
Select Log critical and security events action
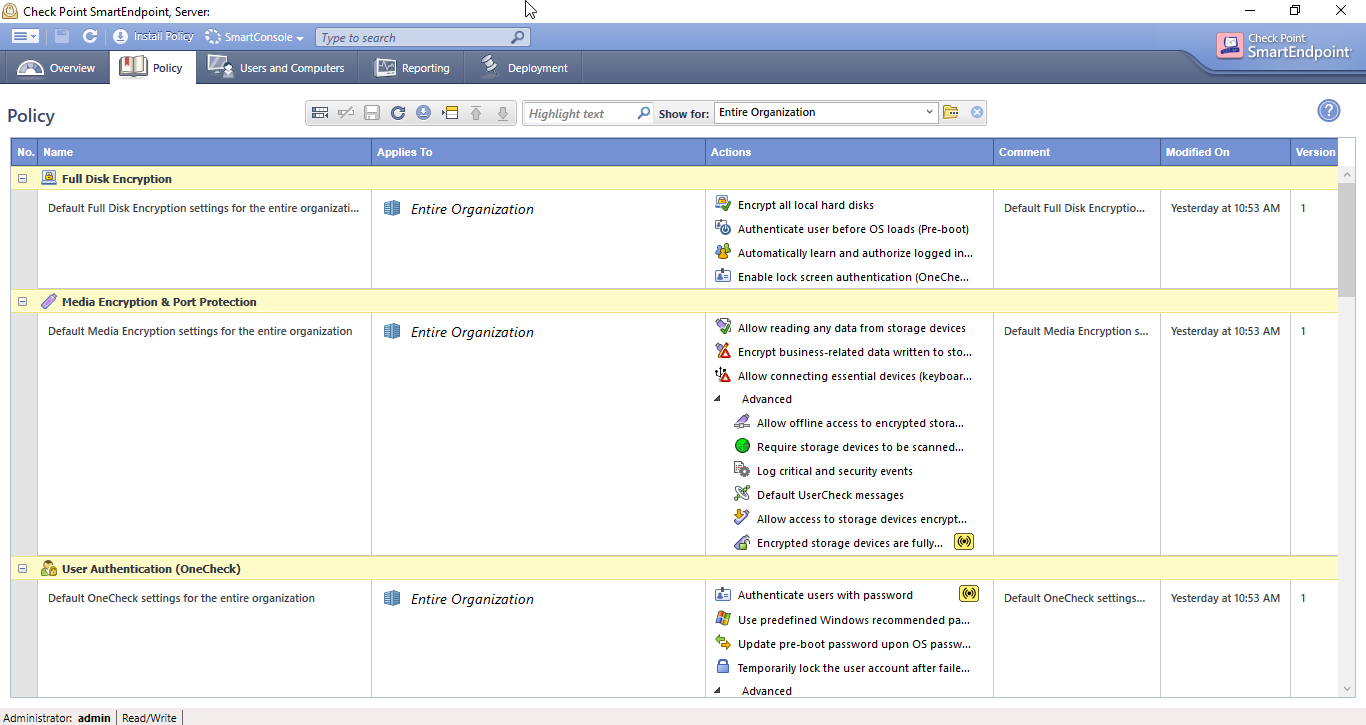tap(834, 471)
